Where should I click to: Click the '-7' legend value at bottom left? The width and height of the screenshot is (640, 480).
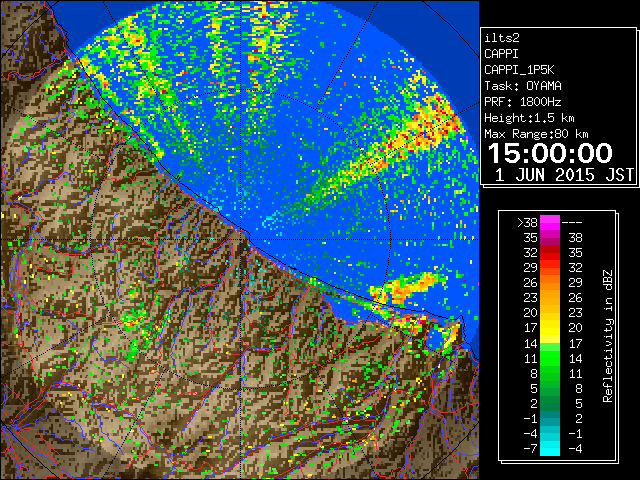[530, 449]
